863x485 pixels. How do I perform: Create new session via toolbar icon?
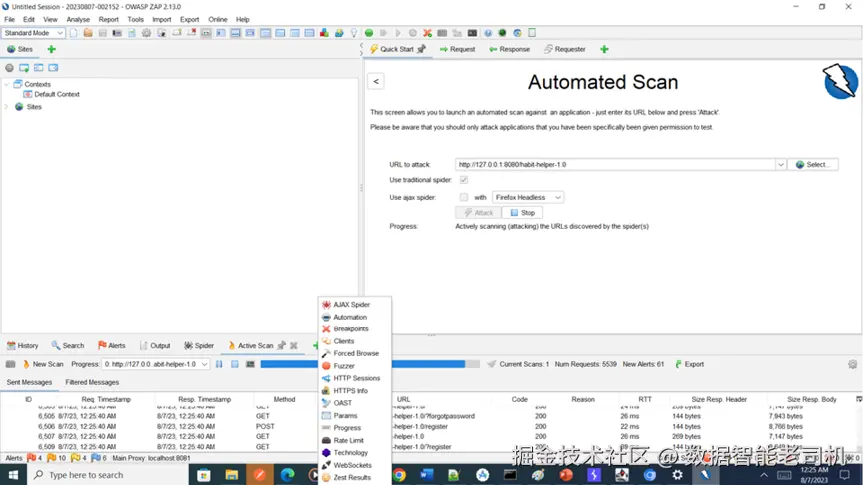coord(74,33)
